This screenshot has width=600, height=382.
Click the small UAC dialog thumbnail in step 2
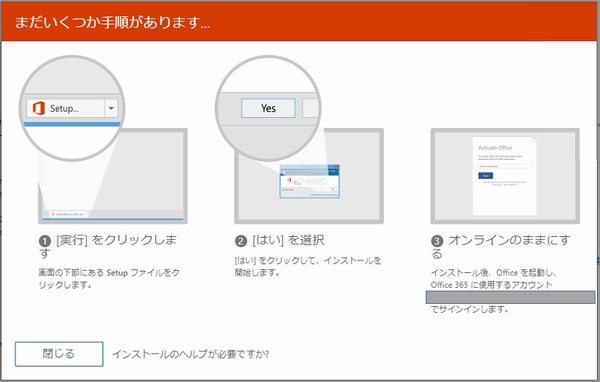pos(310,181)
